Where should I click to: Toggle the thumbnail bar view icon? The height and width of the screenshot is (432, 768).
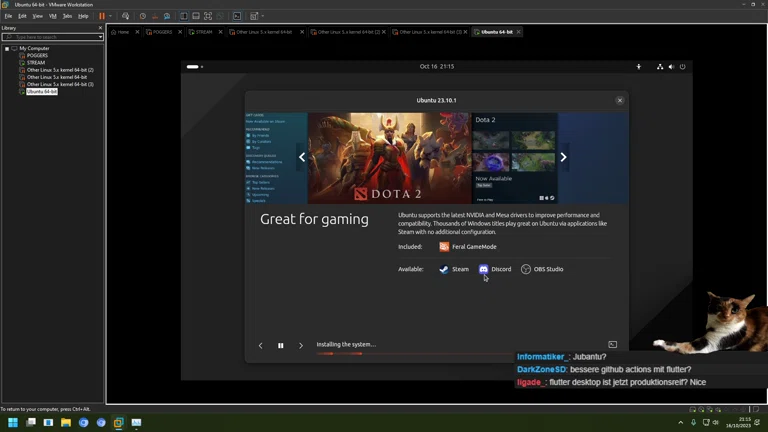coord(196,16)
